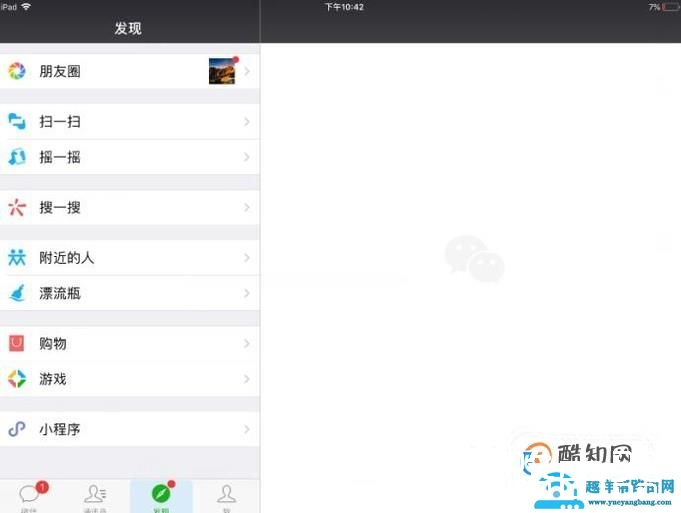681x513 pixels.
Task: Open the chevron on 购物 row
Action: [247, 344]
